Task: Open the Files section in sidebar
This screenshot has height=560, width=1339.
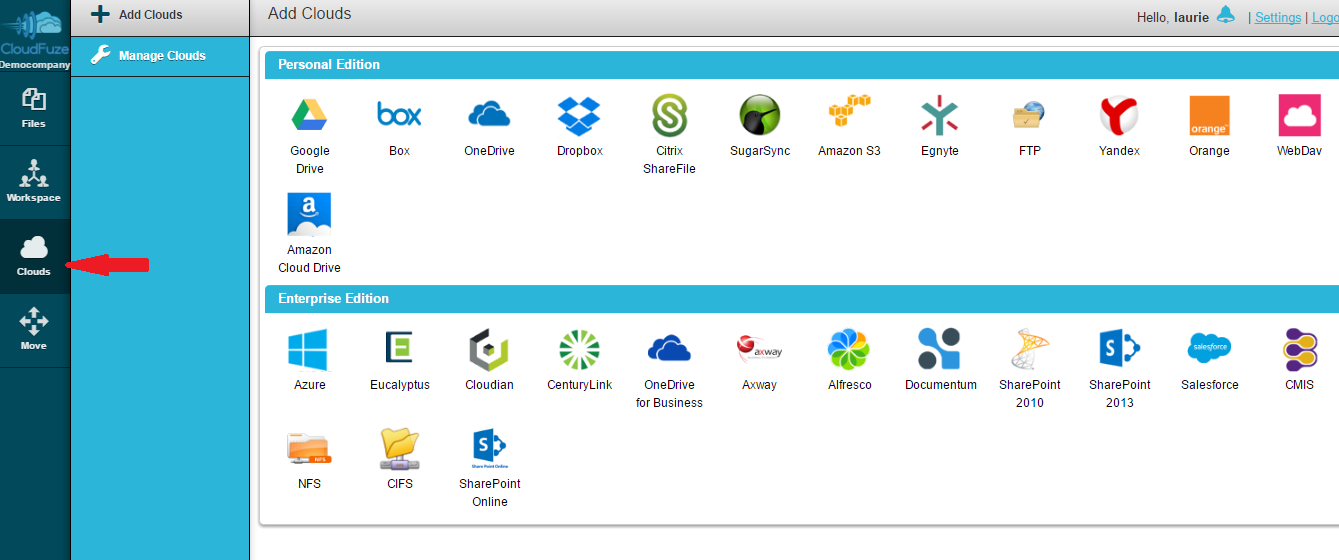Action: click(x=34, y=108)
